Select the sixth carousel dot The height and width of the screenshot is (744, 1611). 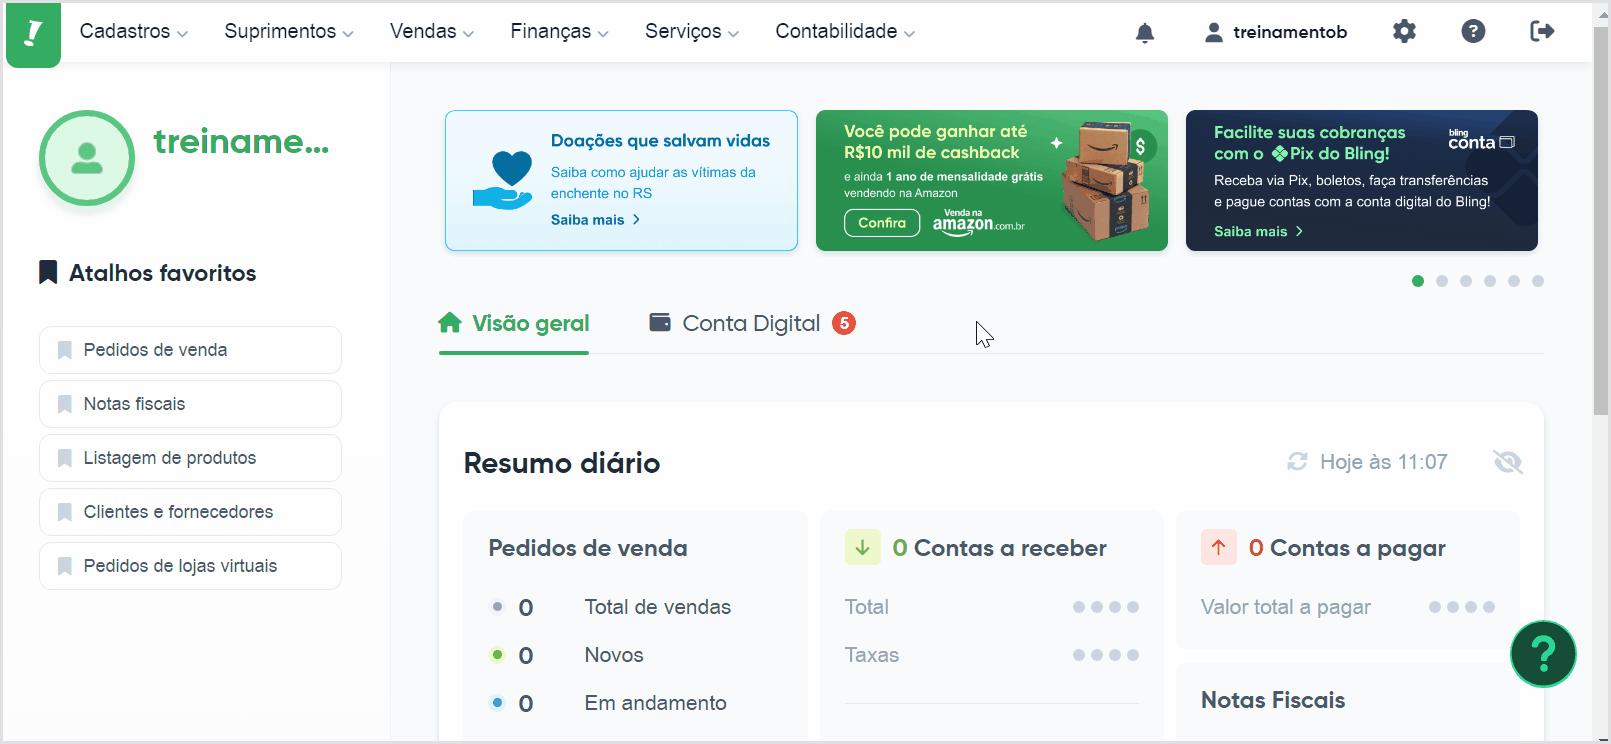click(x=1538, y=281)
